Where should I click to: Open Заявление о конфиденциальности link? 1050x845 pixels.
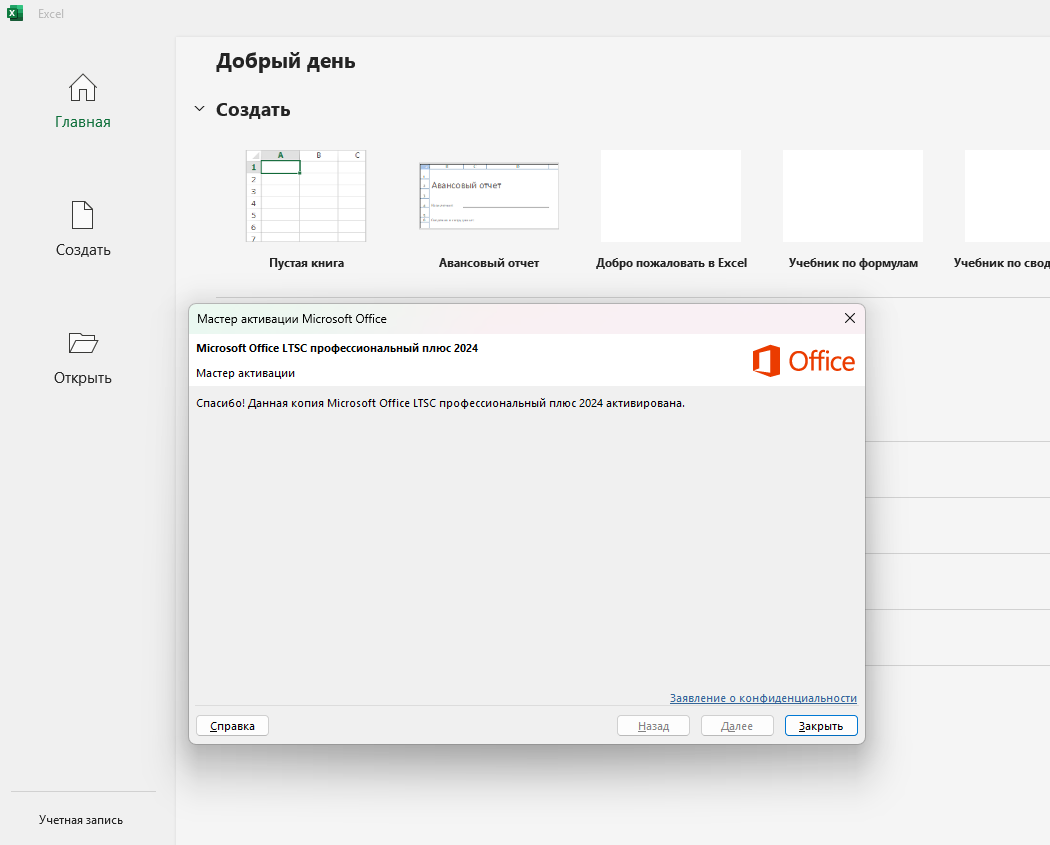coord(763,698)
